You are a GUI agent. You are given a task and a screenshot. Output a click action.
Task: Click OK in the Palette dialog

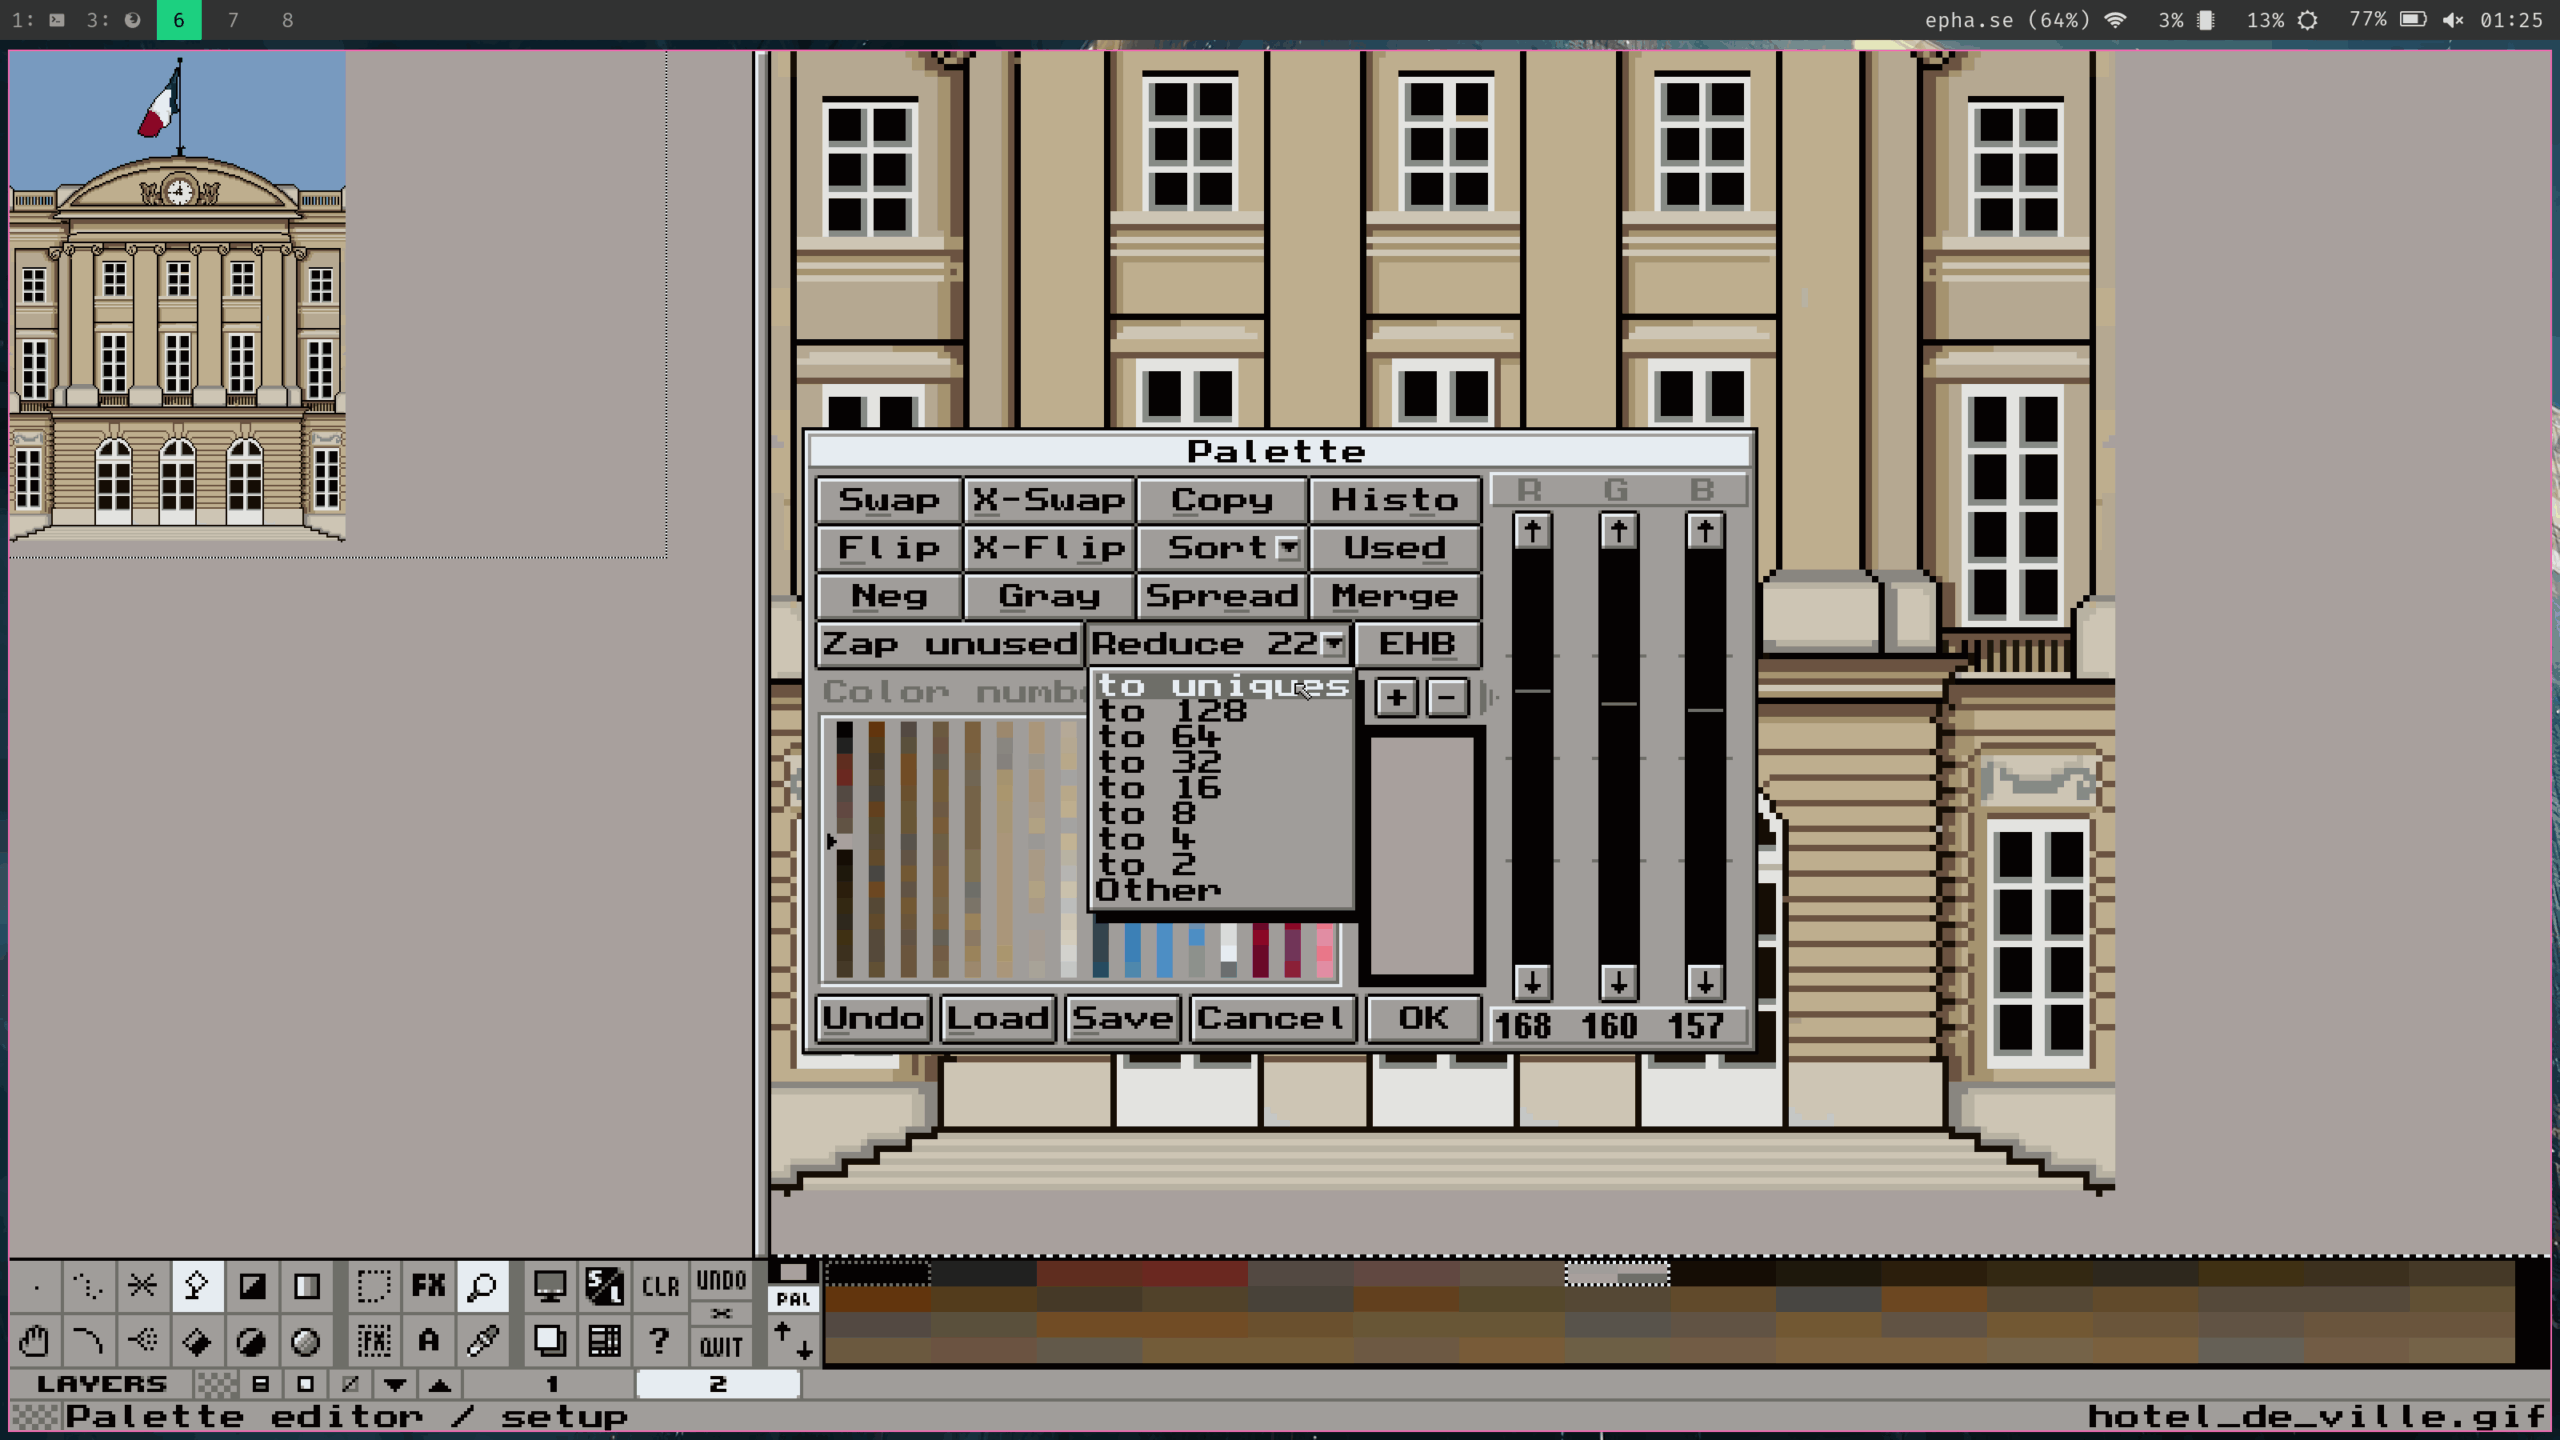click(x=1423, y=1018)
